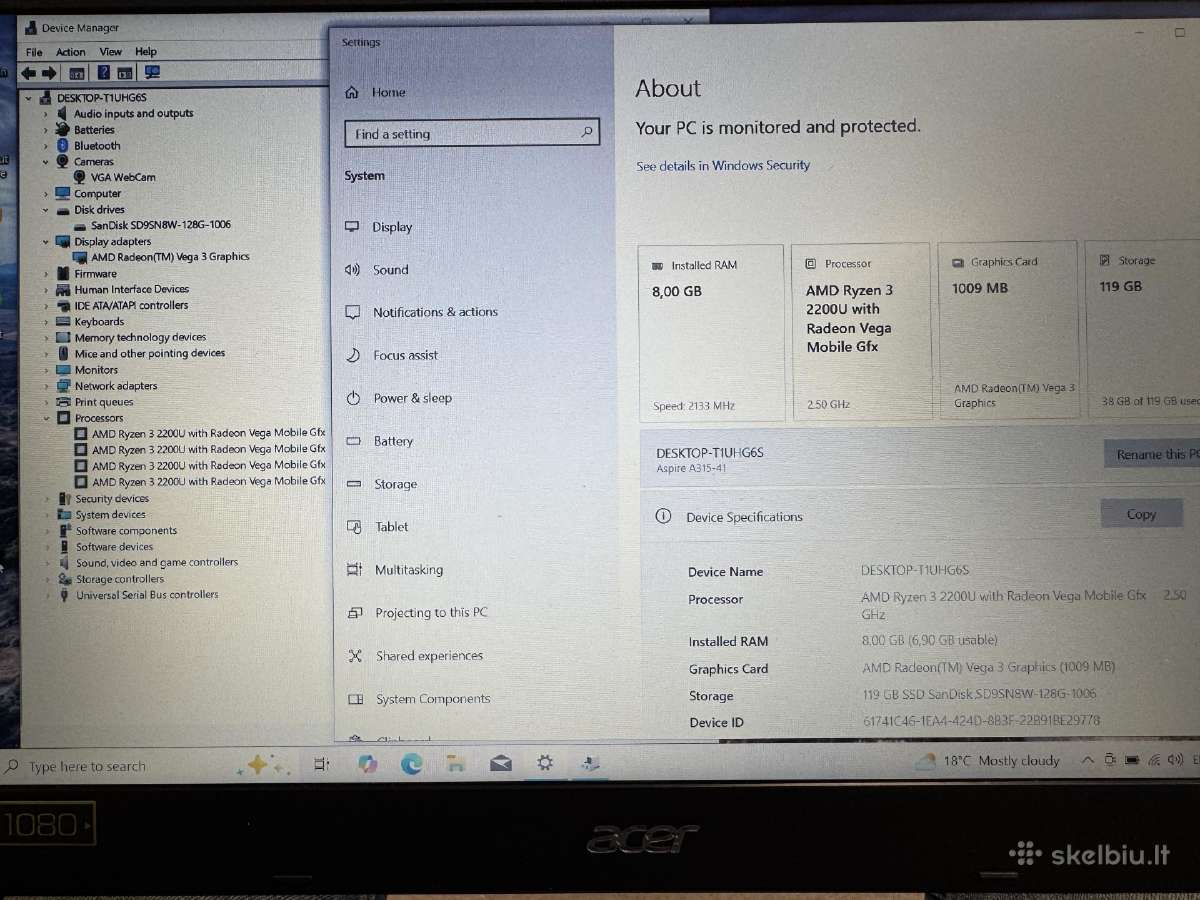This screenshot has height=900, width=1200.
Task: Click the Copy button for Device Specifications
Action: (1141, 514)
